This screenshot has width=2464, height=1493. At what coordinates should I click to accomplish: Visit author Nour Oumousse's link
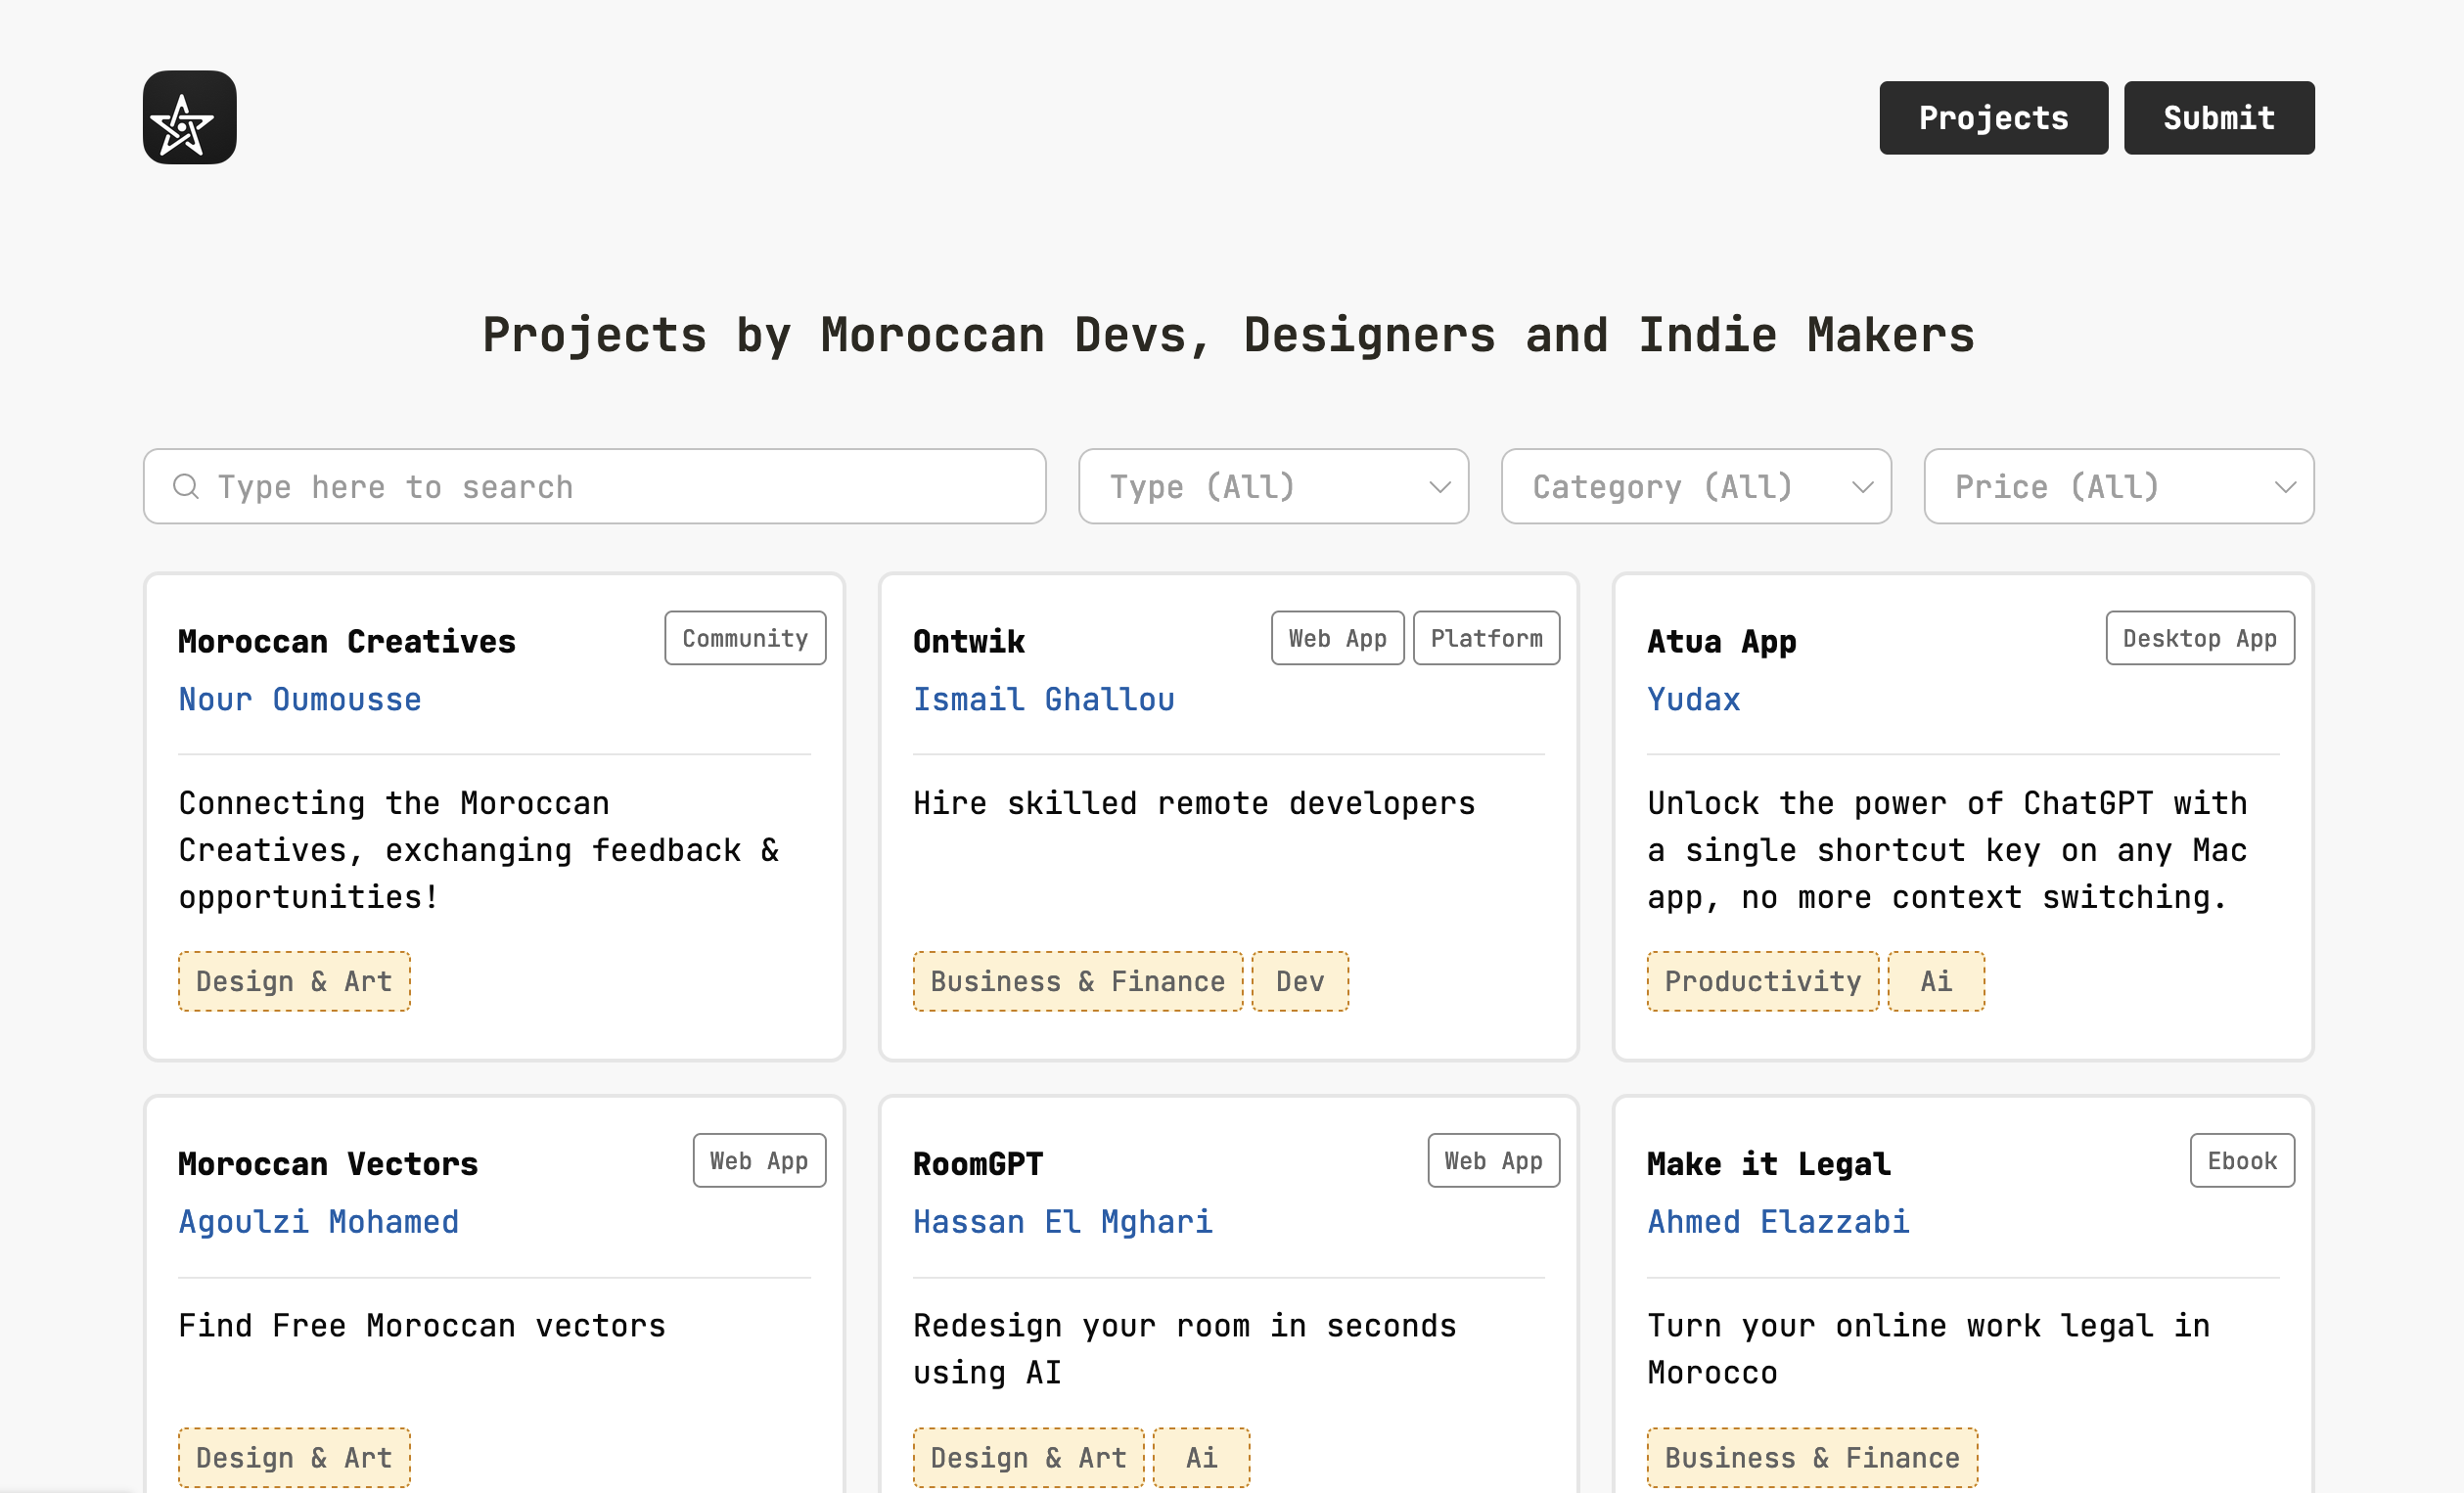pos(300,700)
